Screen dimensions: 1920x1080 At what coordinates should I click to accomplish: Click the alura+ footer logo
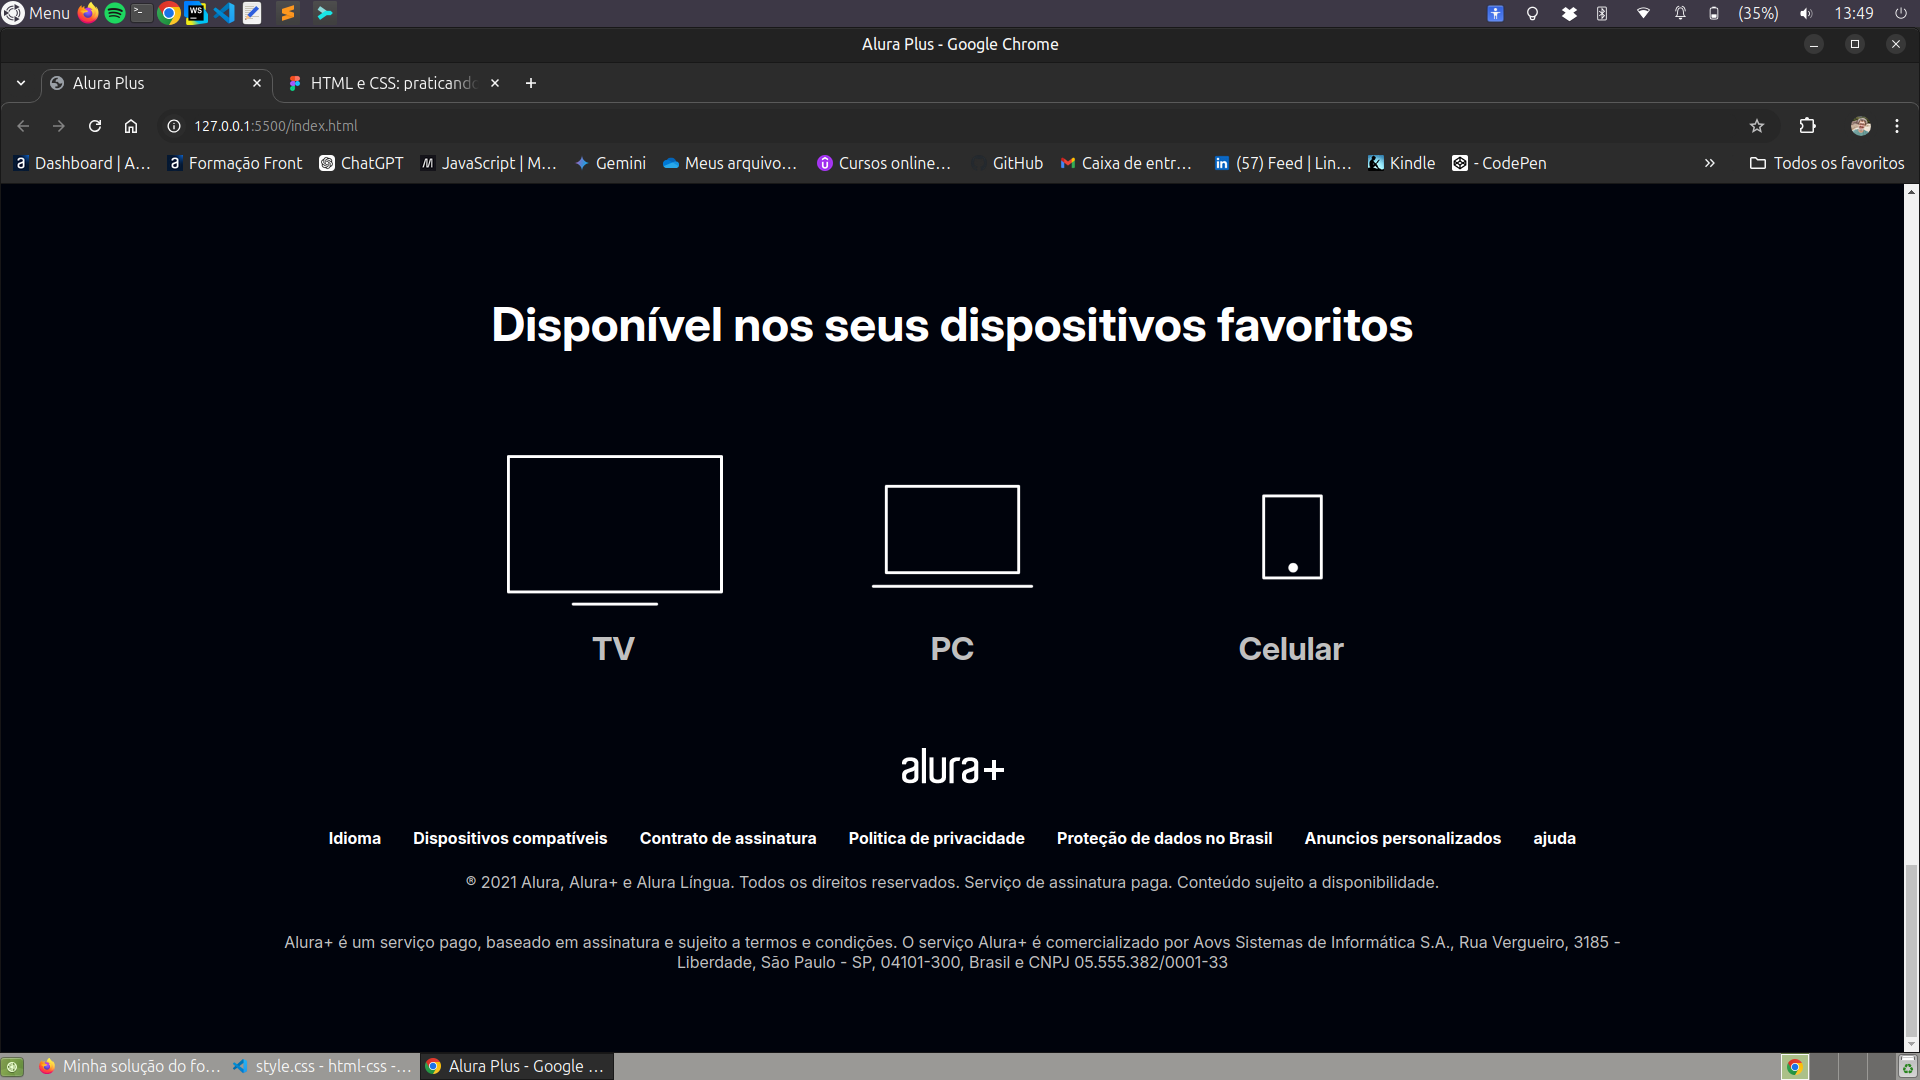coord(952,767)
